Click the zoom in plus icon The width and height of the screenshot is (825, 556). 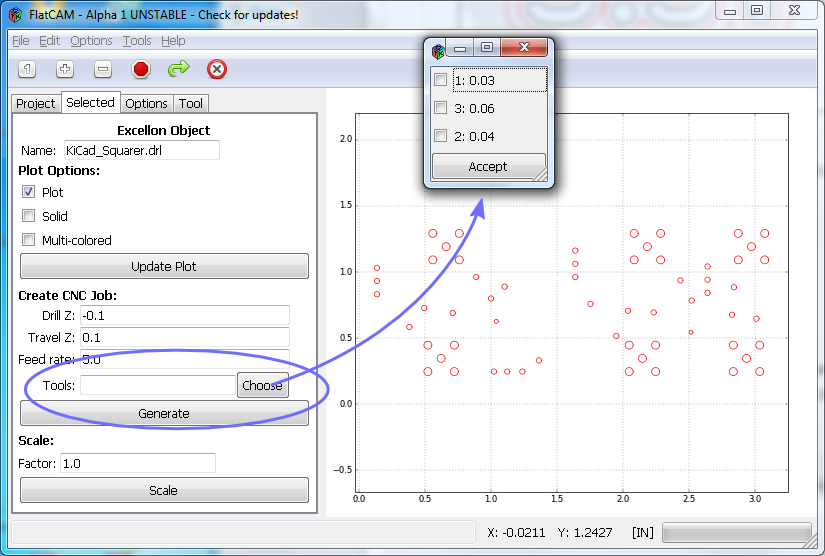(x=65, y=69)
